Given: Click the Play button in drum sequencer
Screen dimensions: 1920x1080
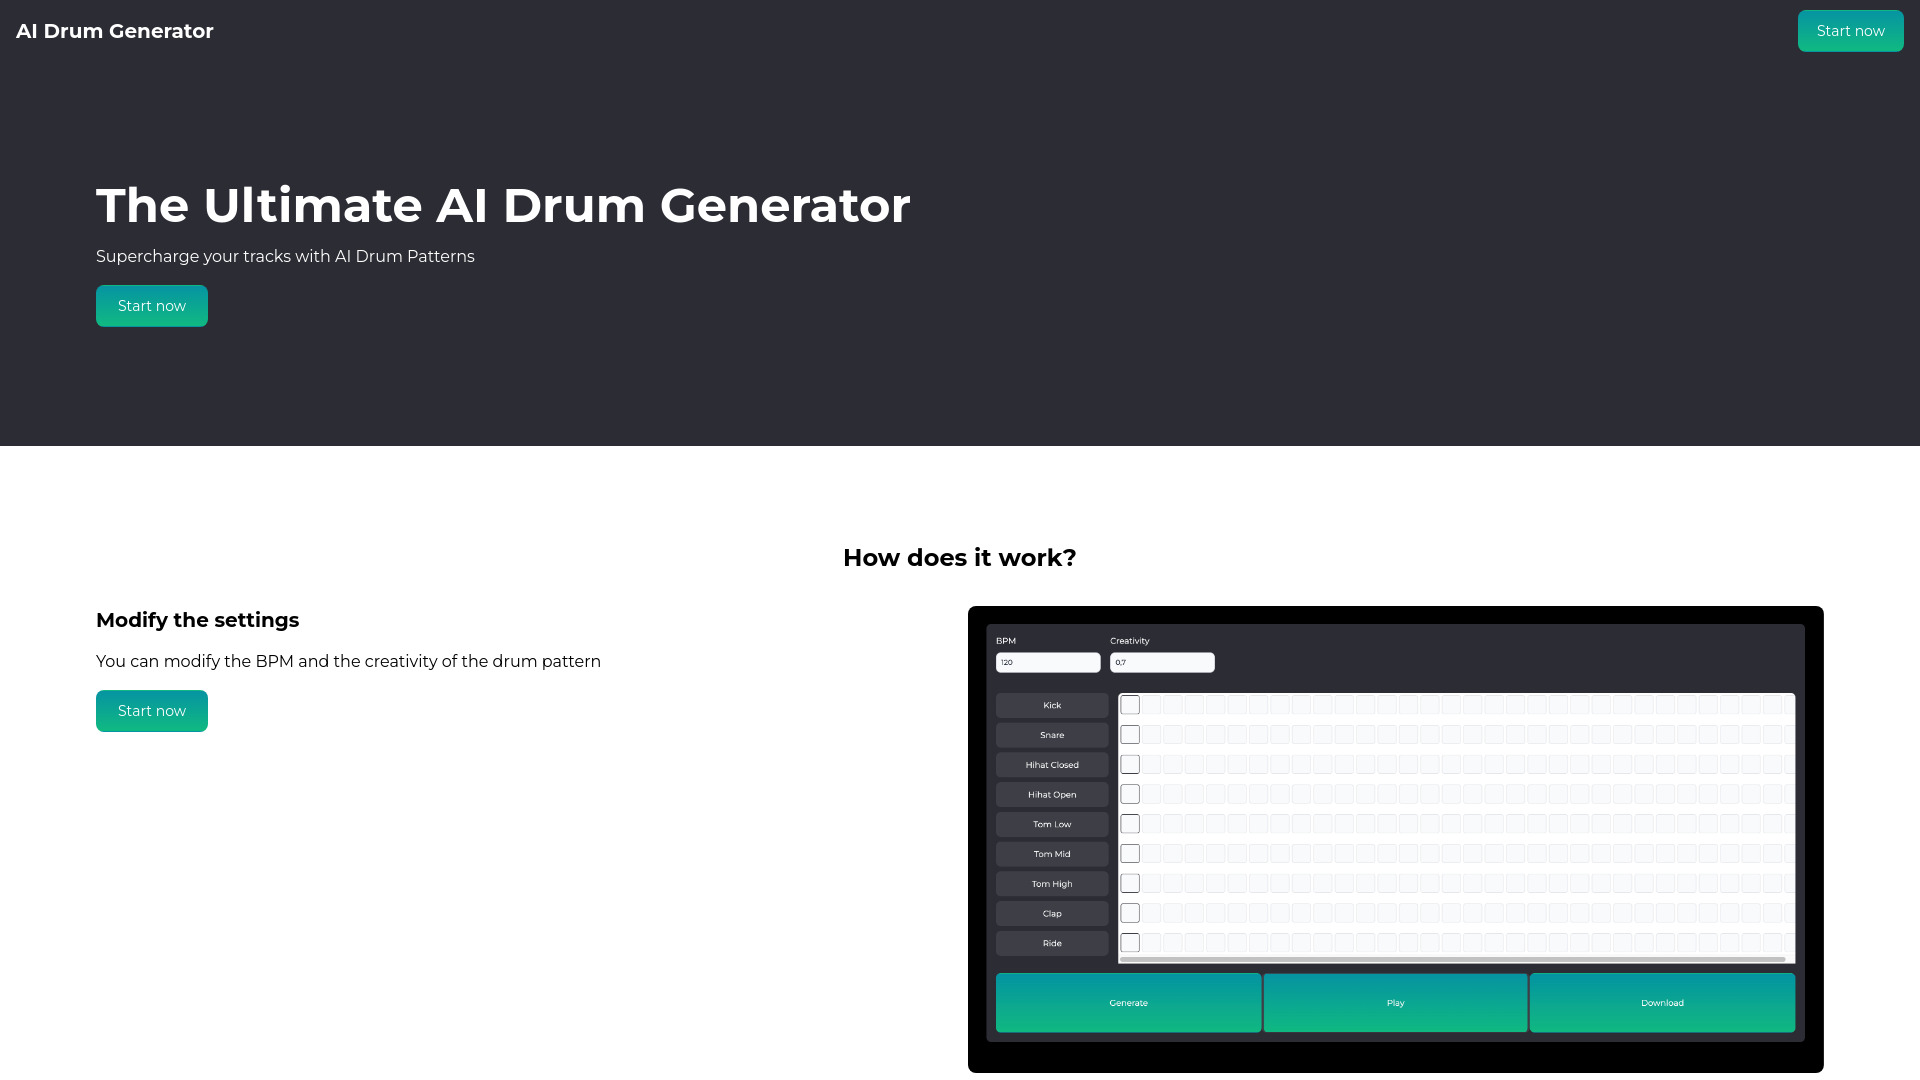Looking at the screenshot, I should point(1395,1002).
